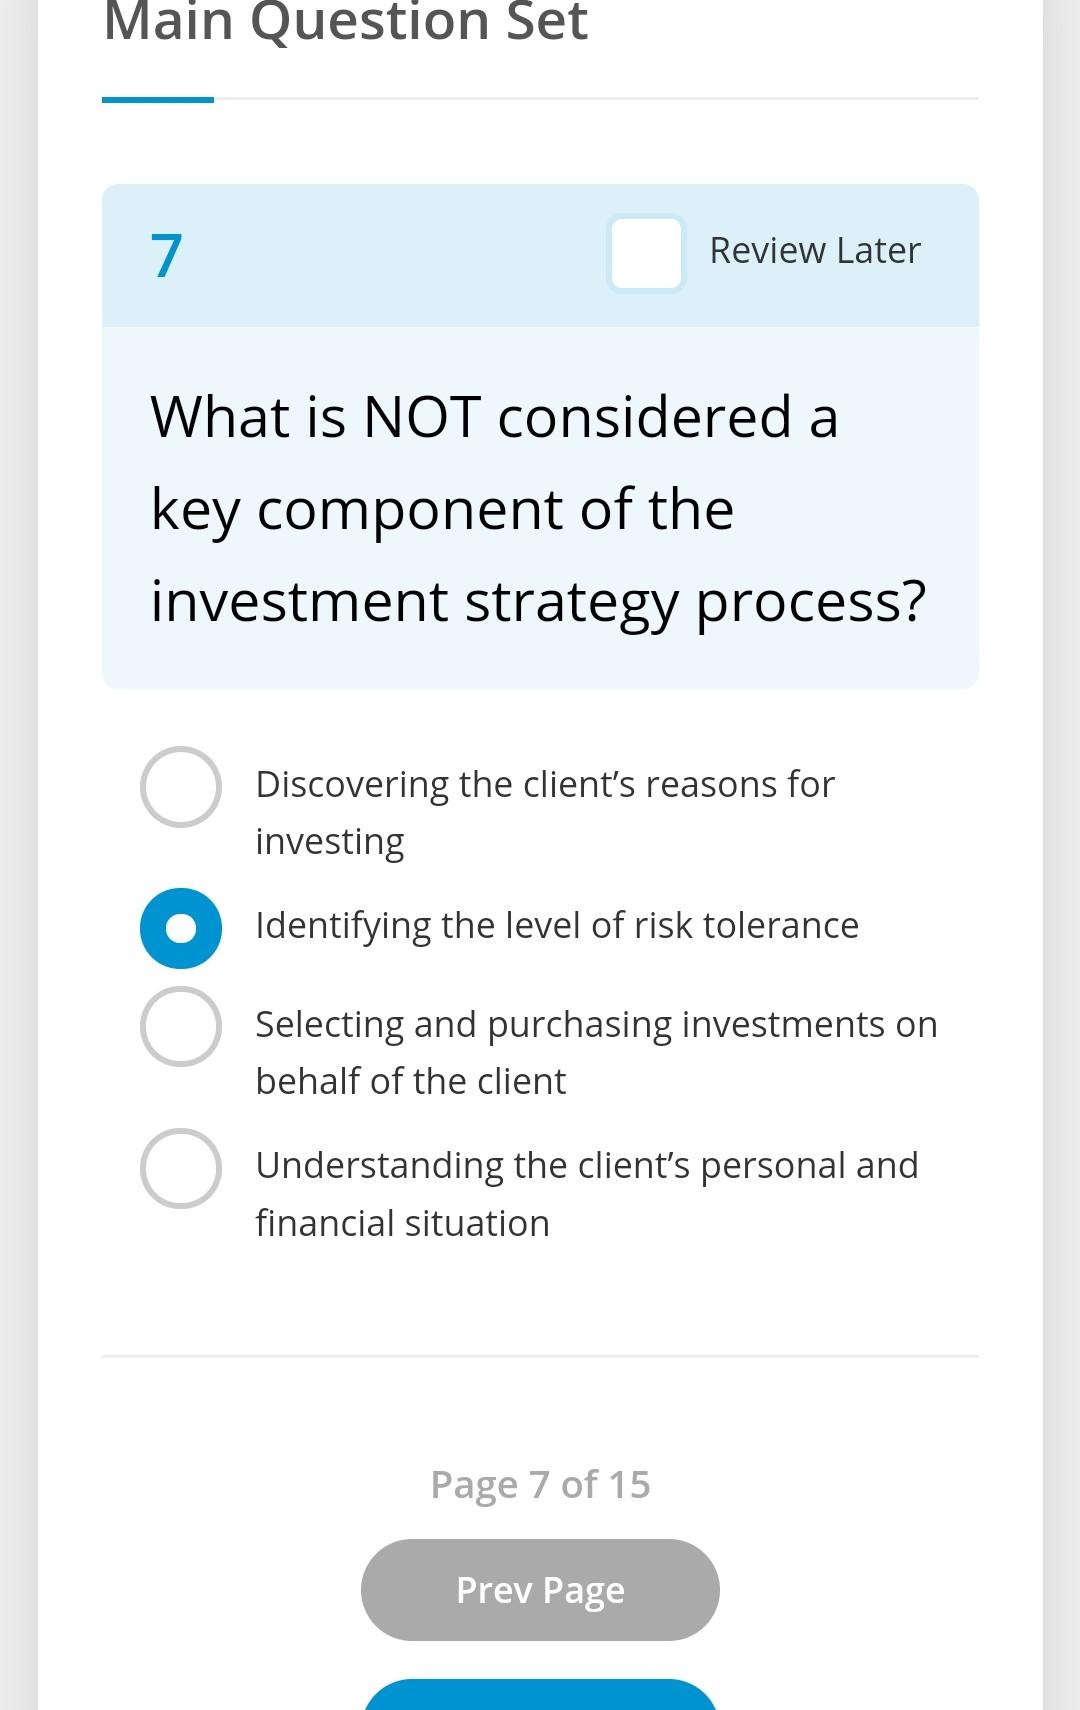The image size is (1080, 1710).
Task: Click the blue progress bar under the heading
Action: (158, 99)
